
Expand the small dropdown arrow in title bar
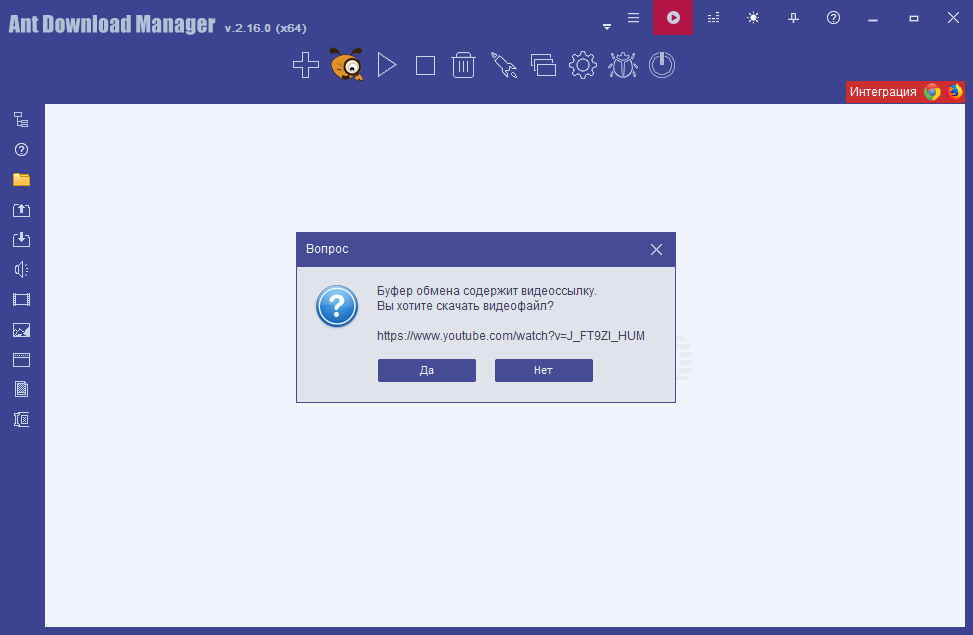[606, 27]
